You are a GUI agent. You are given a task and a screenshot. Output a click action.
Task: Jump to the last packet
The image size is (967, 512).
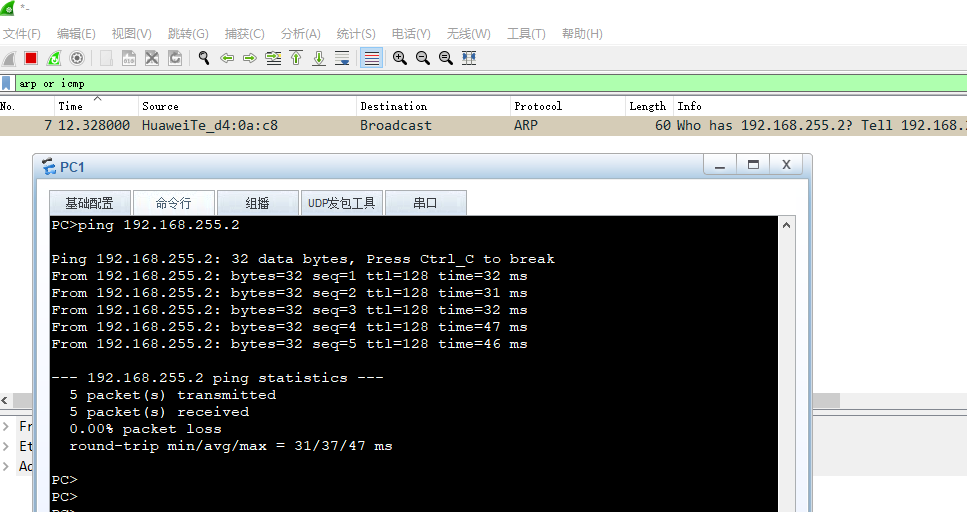coord(319,58)
